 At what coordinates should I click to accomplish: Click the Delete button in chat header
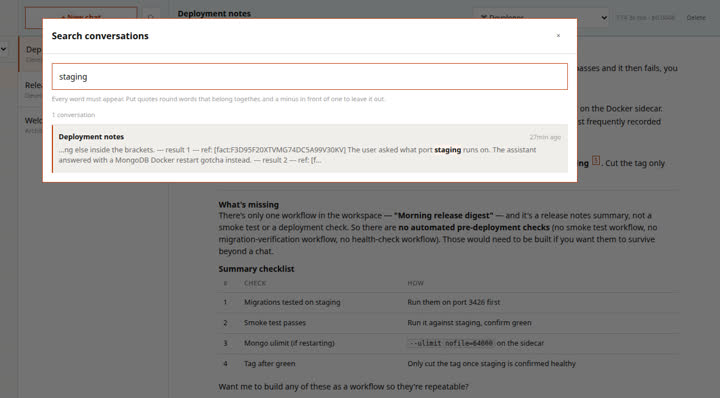[x=696, y=17]
